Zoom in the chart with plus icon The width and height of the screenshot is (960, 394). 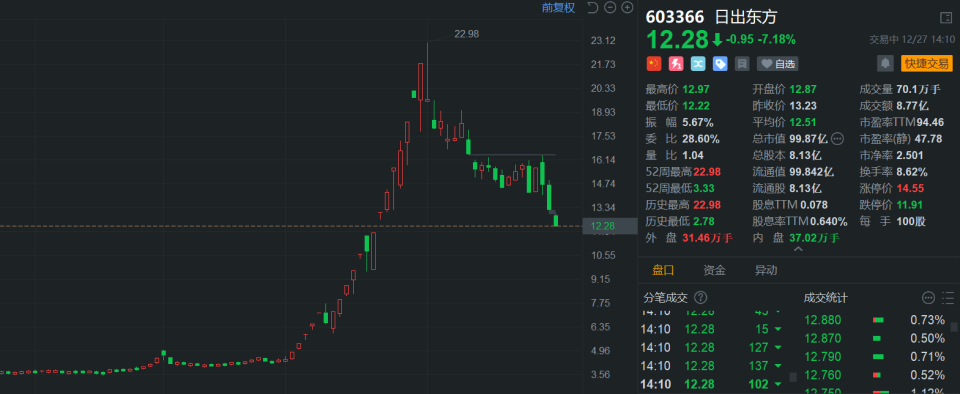click(627, 8)
